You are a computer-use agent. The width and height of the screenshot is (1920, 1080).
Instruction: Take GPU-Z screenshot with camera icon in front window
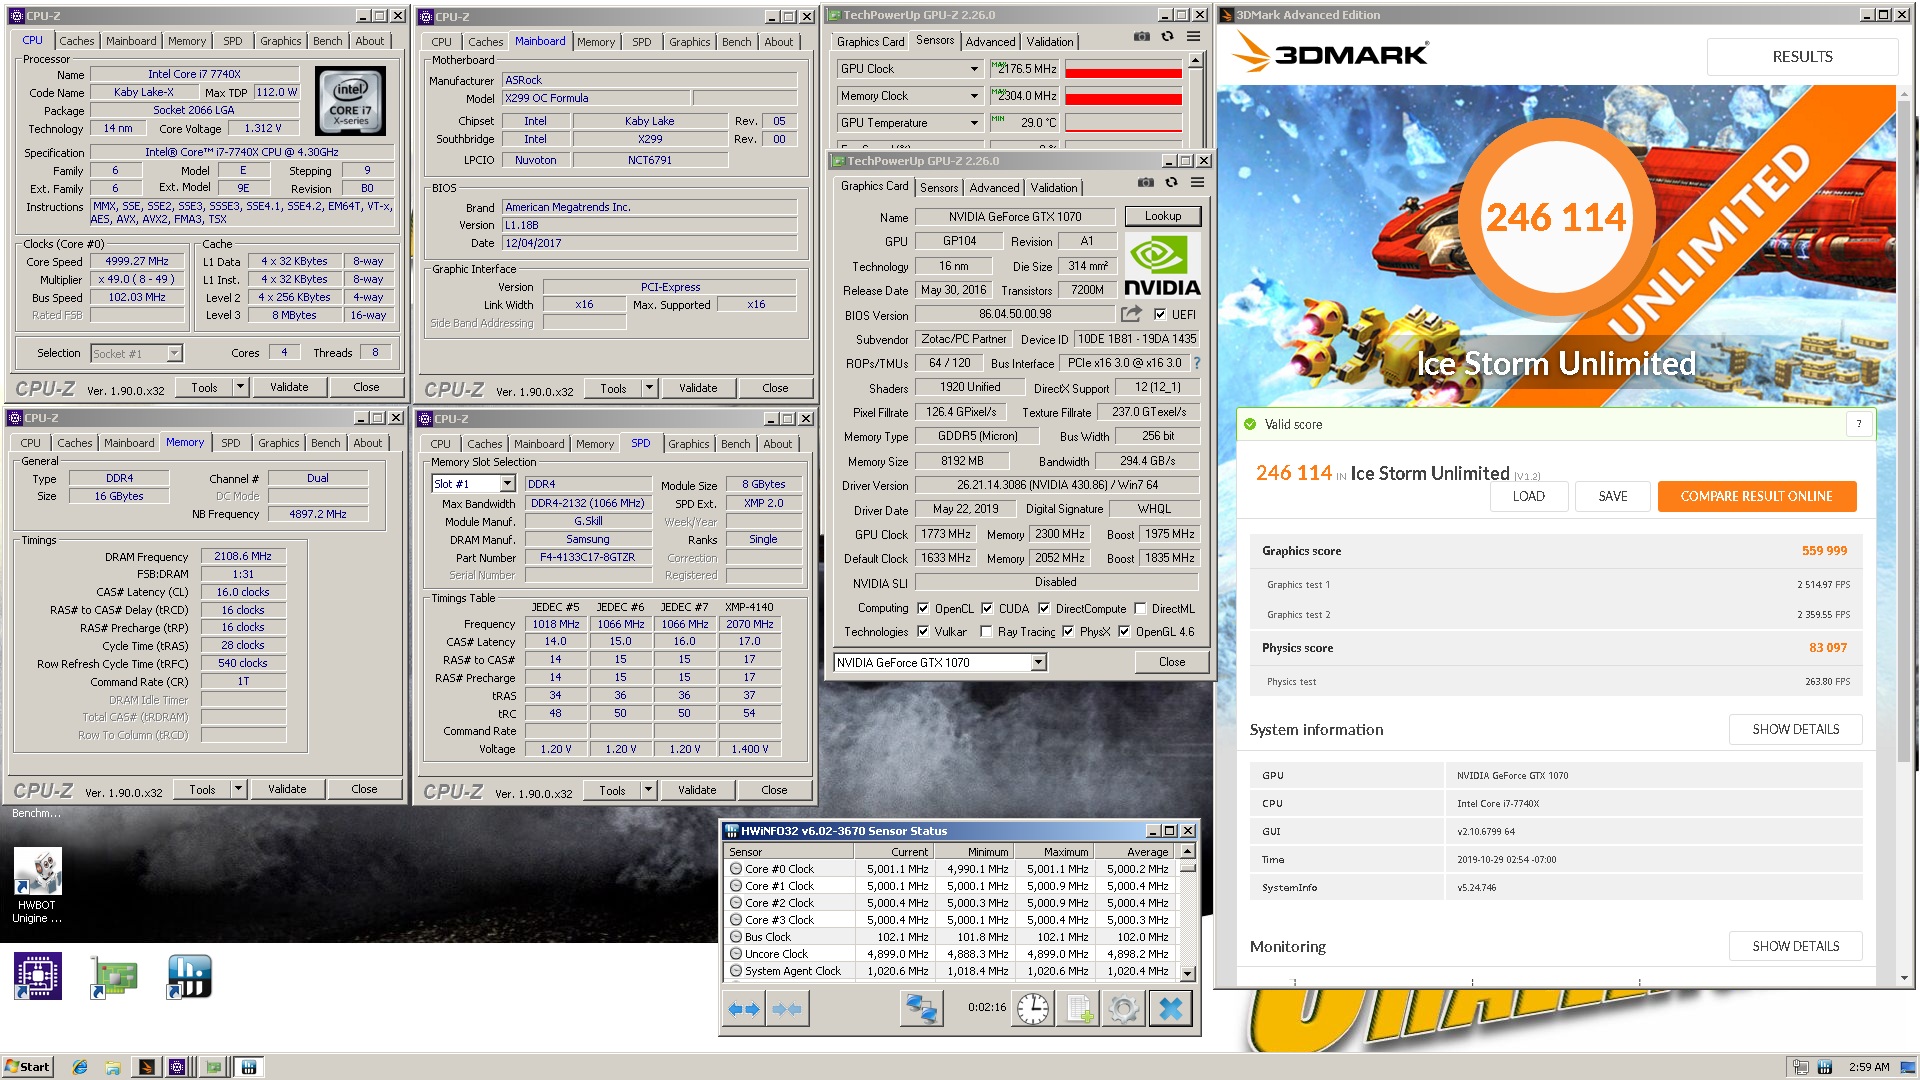pos(1146,183)
